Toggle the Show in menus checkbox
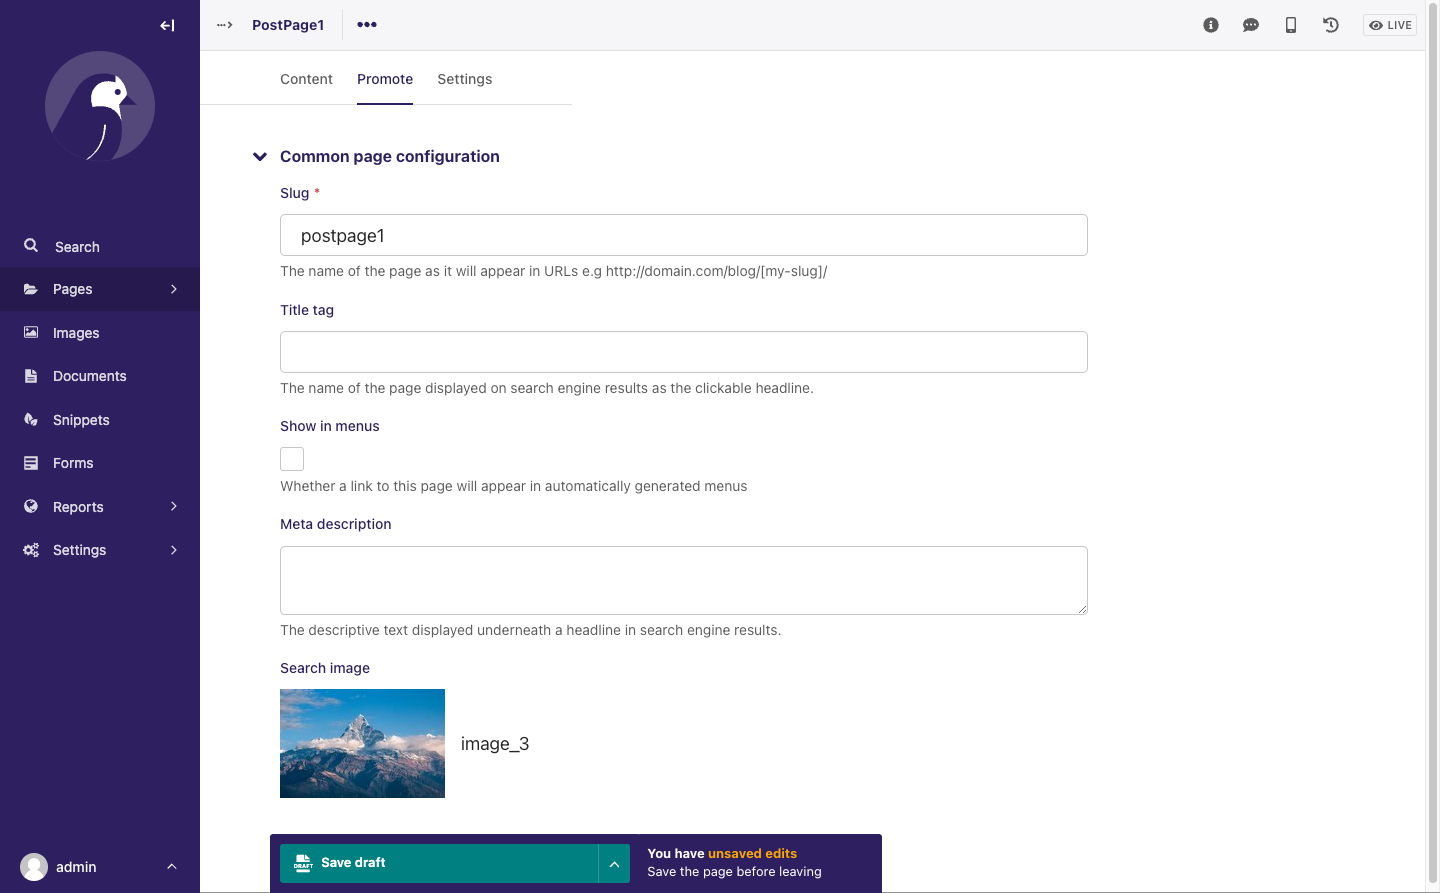This screenshot has width=1440, height=893. 292,459
